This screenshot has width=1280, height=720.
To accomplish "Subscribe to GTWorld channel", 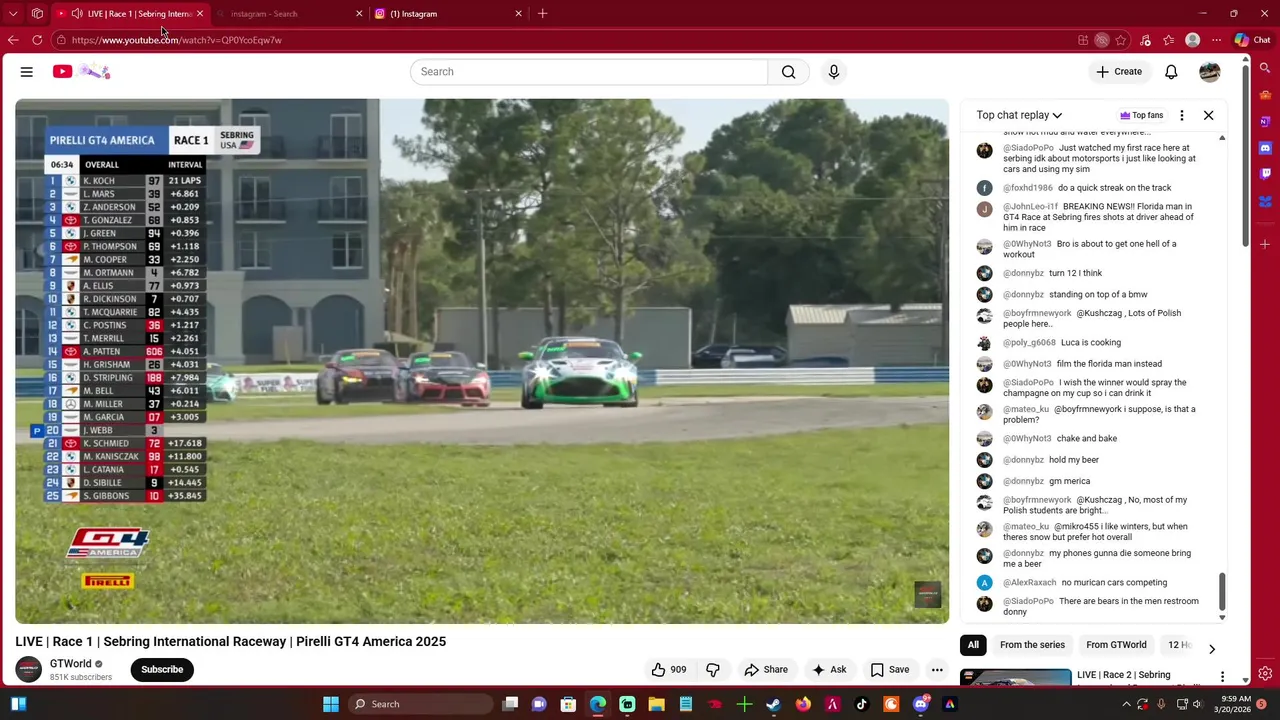I will pos(162,670).
